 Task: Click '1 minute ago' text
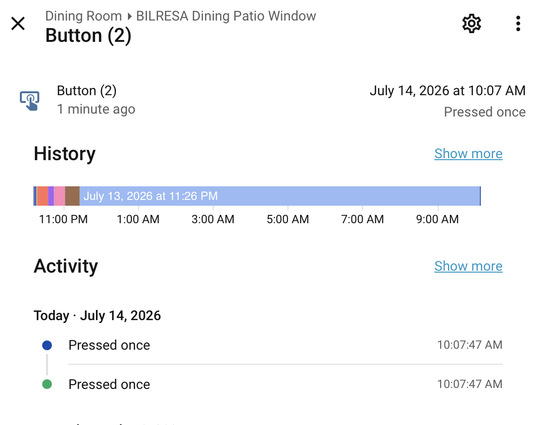[x=96, y=109]
